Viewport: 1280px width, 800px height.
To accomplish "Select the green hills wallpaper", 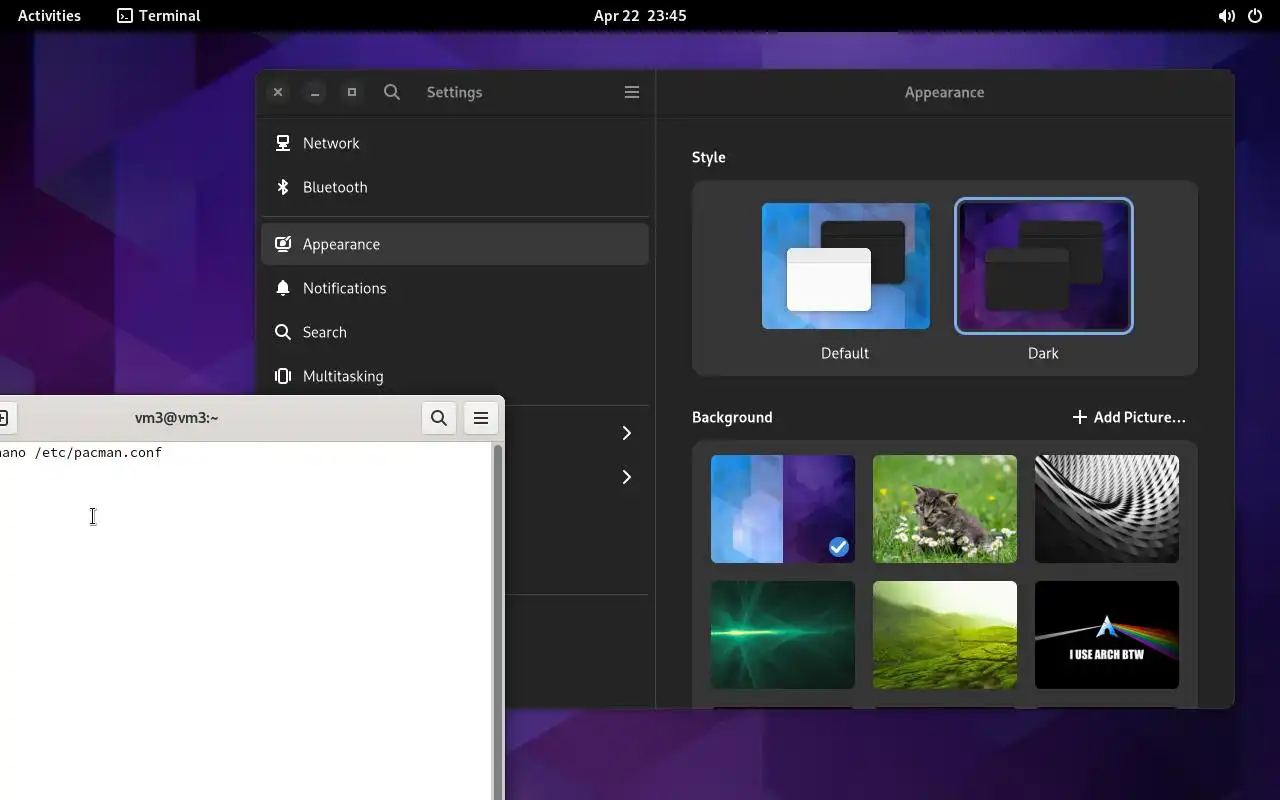I will (x=945, y=635).
